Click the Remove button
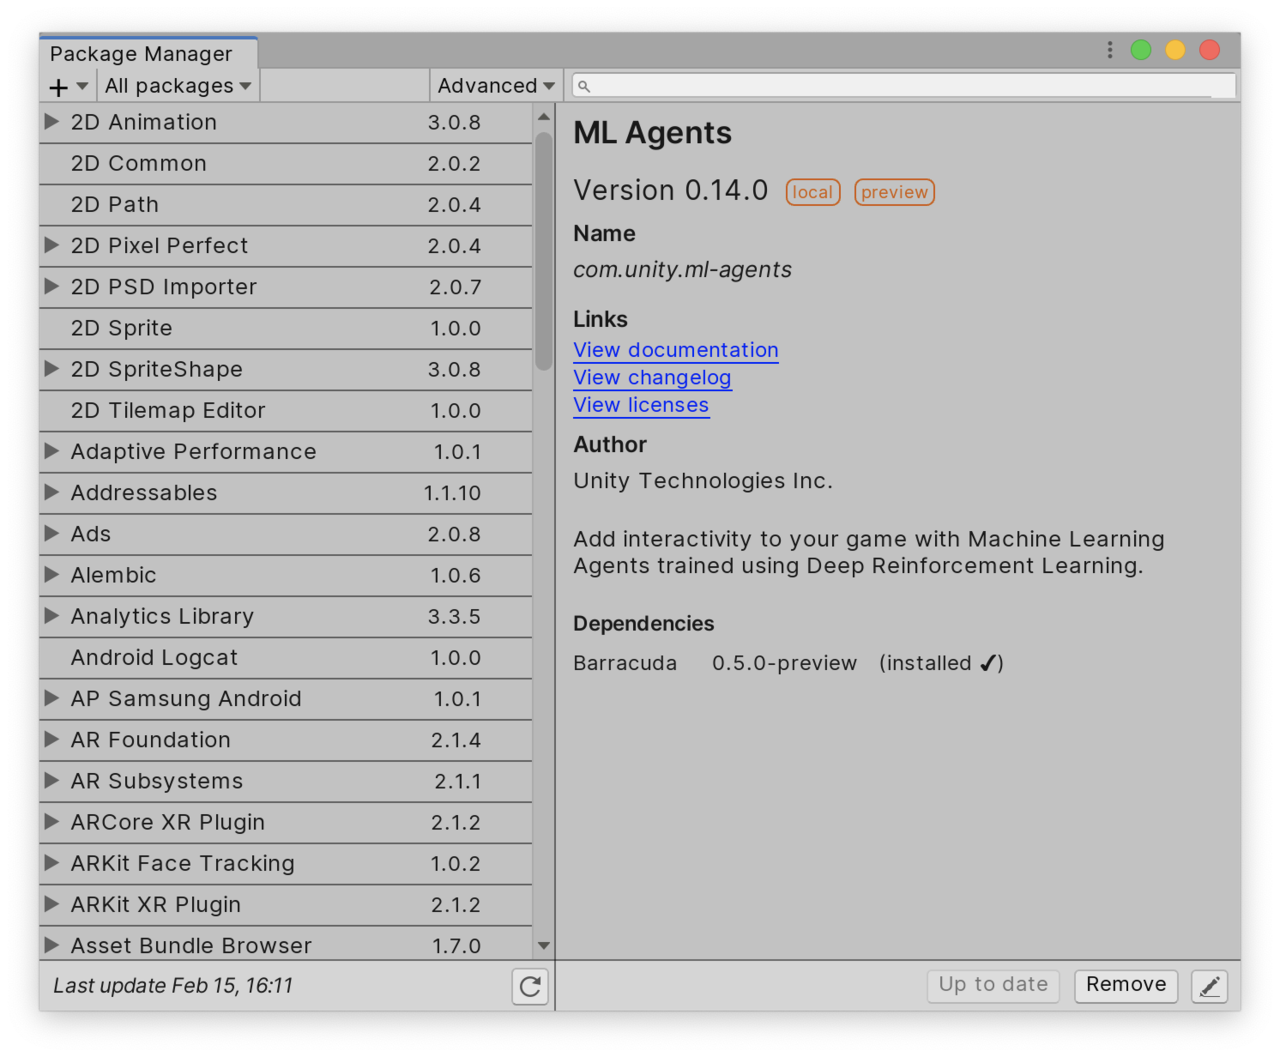1280x1057 pixels. 1125,986
